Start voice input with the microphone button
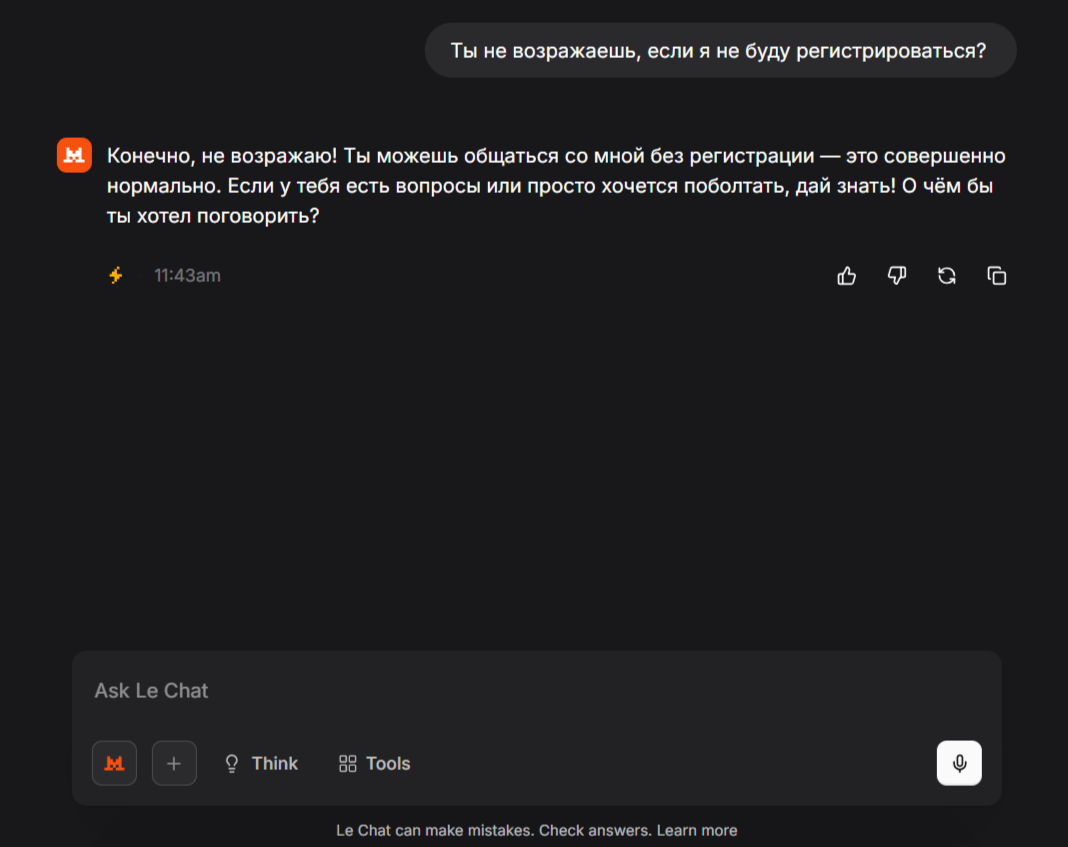Image resolution: width=1068 pixels, height=847 pixels. point(959,763)
